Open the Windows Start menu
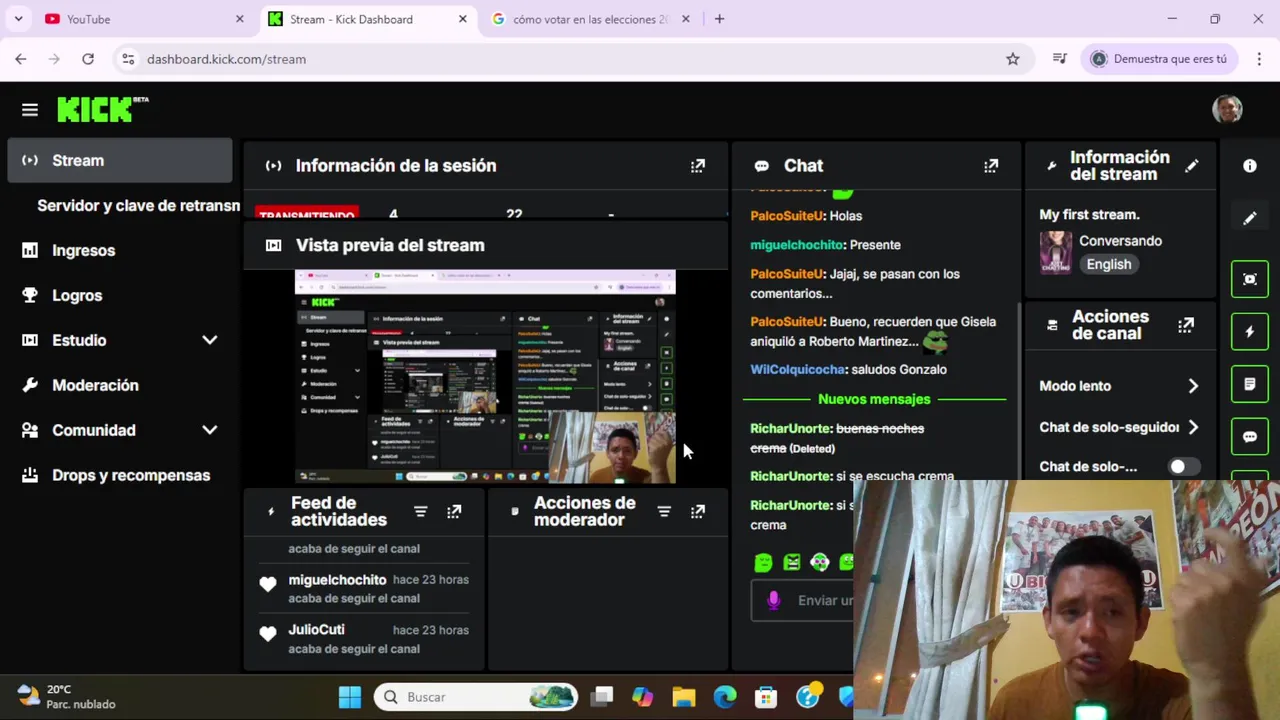The height and width of the screenshot is (720, 1280). click(350, 697)
